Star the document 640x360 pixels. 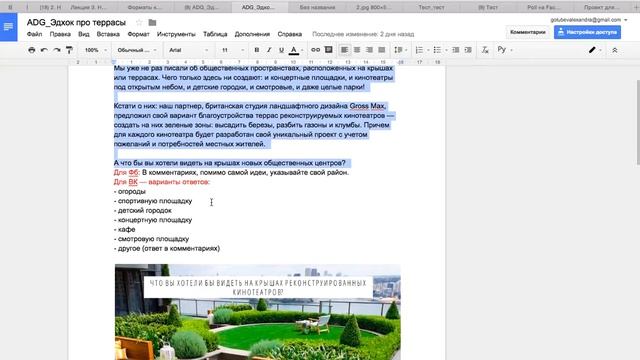(x=139, y=22)
